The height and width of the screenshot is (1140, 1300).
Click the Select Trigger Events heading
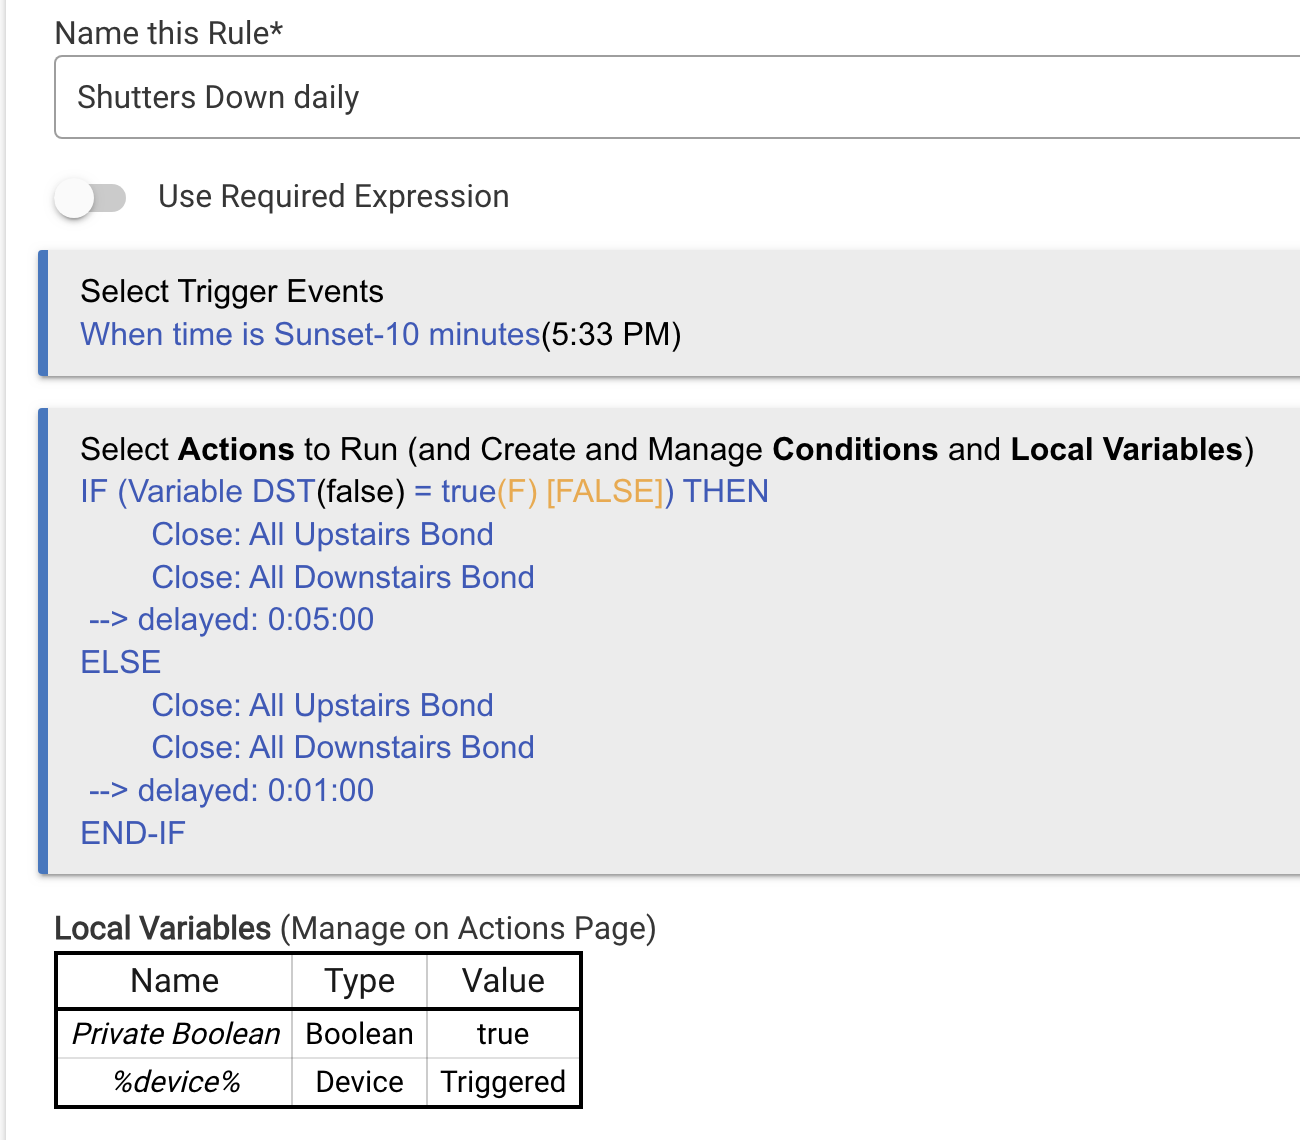click(x=232, y=291)
